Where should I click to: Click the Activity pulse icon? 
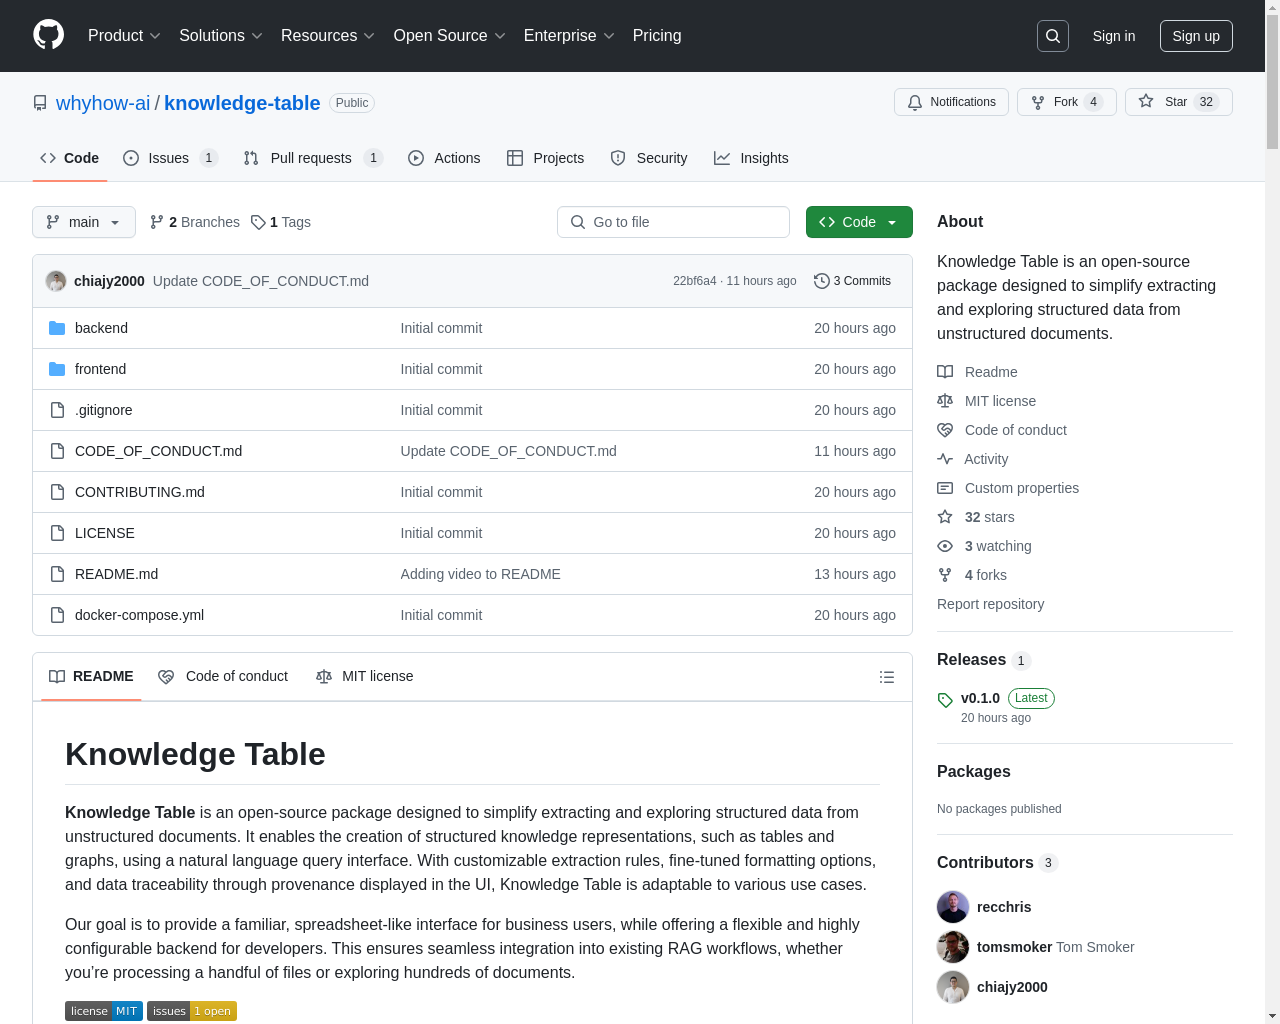tap(945, 459)
